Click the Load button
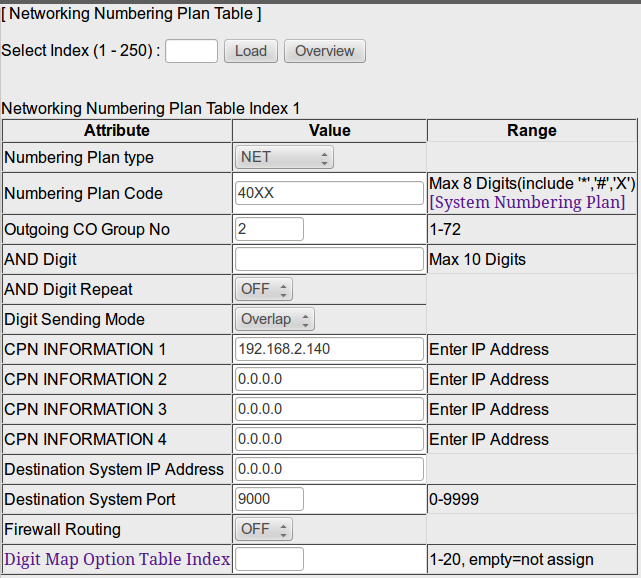The height and width of the screenshot is (578, 641). (x=251, y=51)
